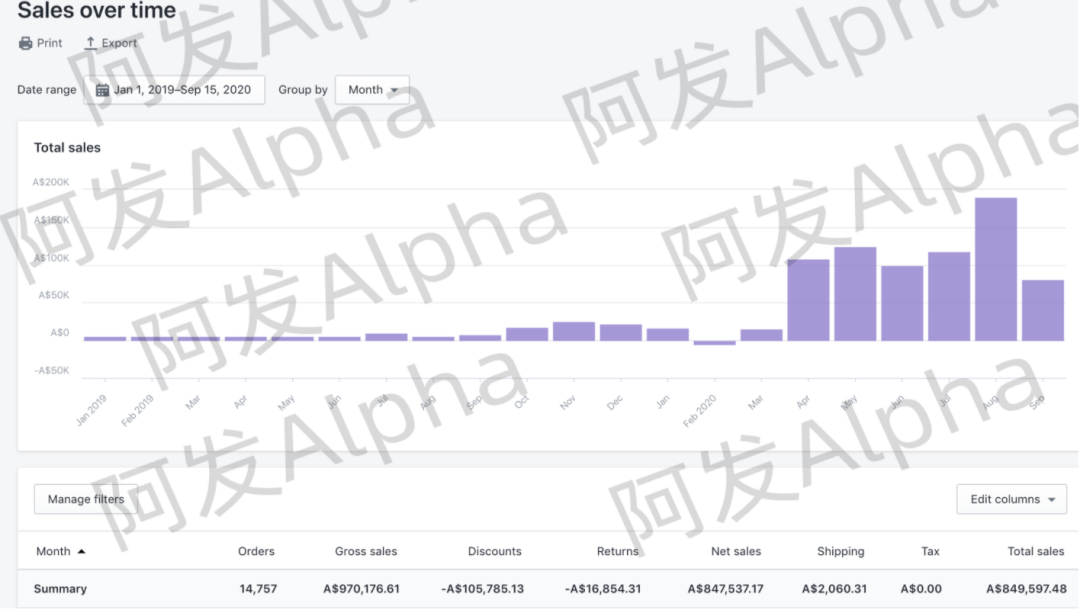Image resolution: width=1080 pixels, height=616 pixels.
Task: Expand the Edit columns dropdown
Action: click(1011, 499)
